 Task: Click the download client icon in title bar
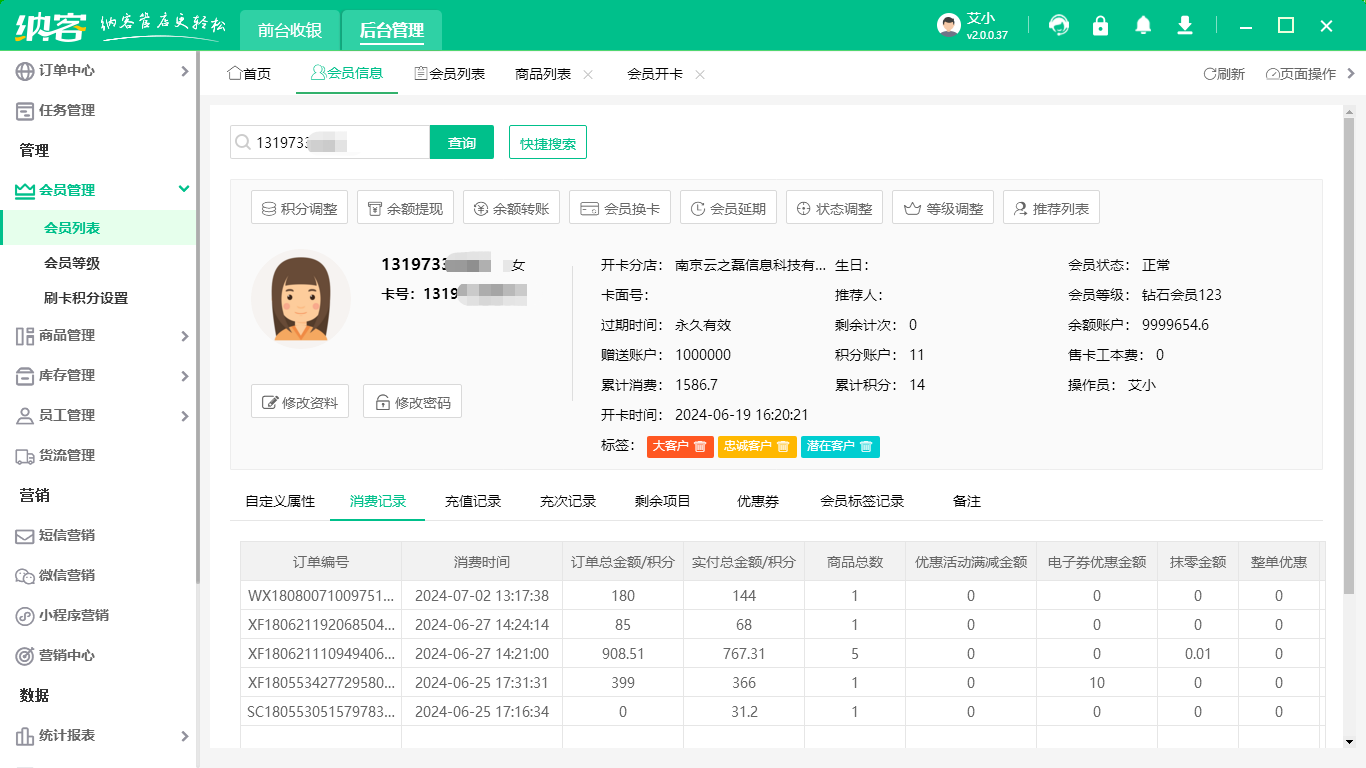pos(1185,25)
